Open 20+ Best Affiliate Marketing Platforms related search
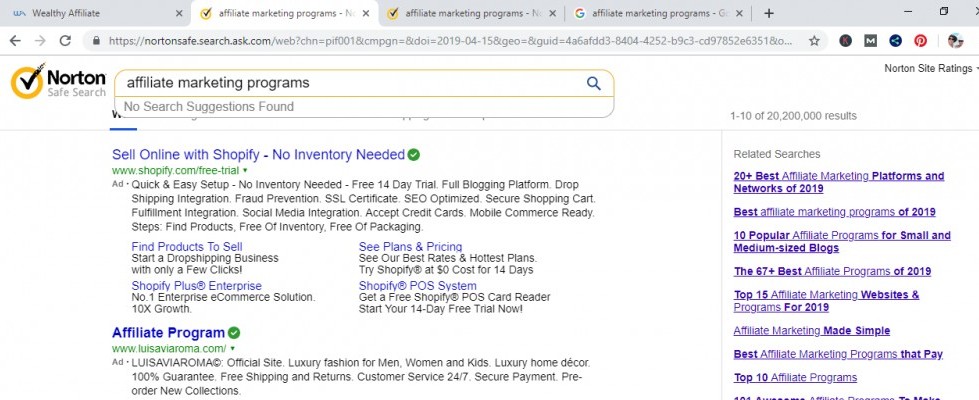Image resolution: width=979 pixels, height=400 pixels. [839, 182]
